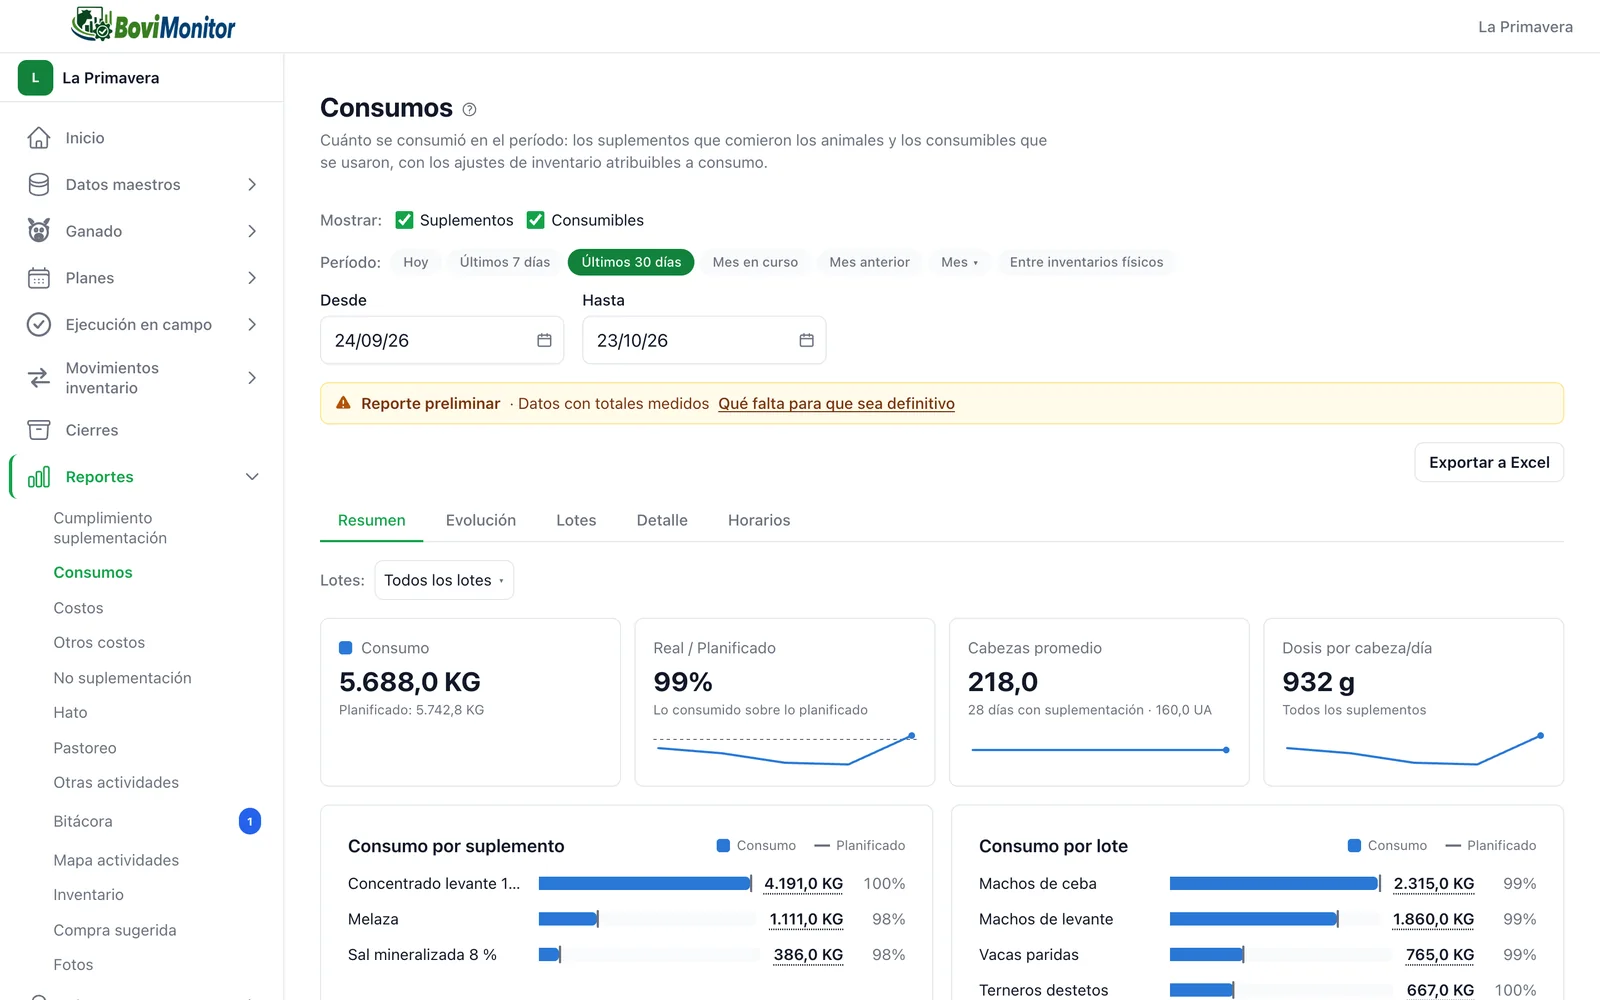1600x1000 pixels.
Task: Collapse the Reportes section chevron
Action: pos(252,477)
